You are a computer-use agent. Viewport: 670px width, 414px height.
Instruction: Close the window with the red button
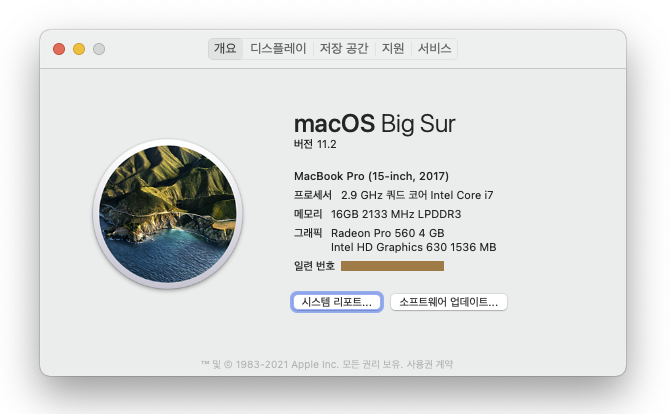(59, 49)
